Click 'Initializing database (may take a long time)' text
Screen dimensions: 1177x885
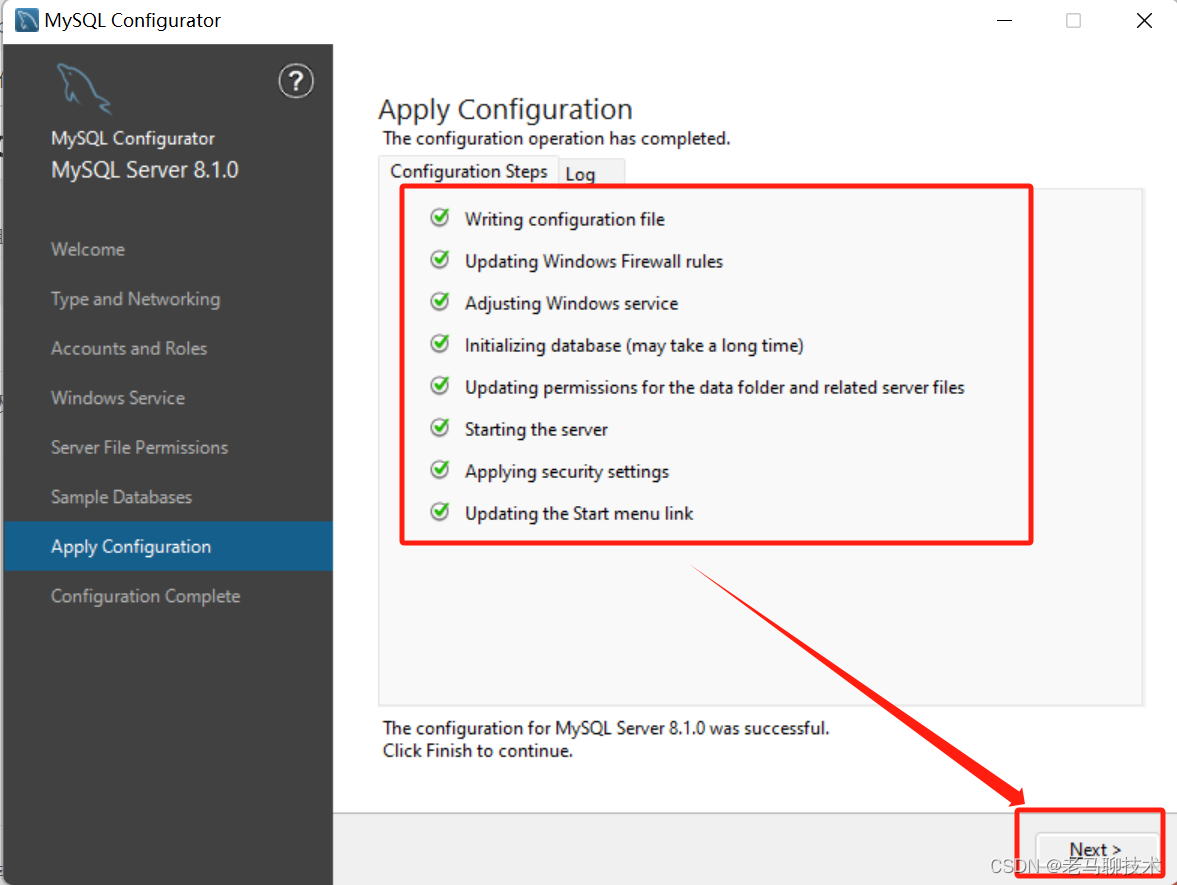coord(634,345)
